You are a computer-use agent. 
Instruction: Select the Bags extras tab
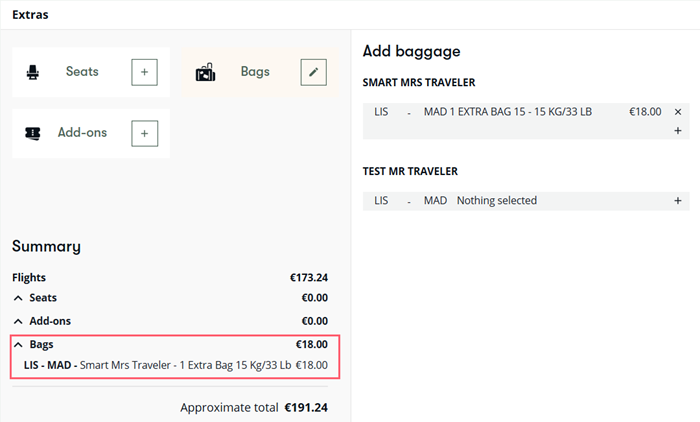(x=260, y=72)
